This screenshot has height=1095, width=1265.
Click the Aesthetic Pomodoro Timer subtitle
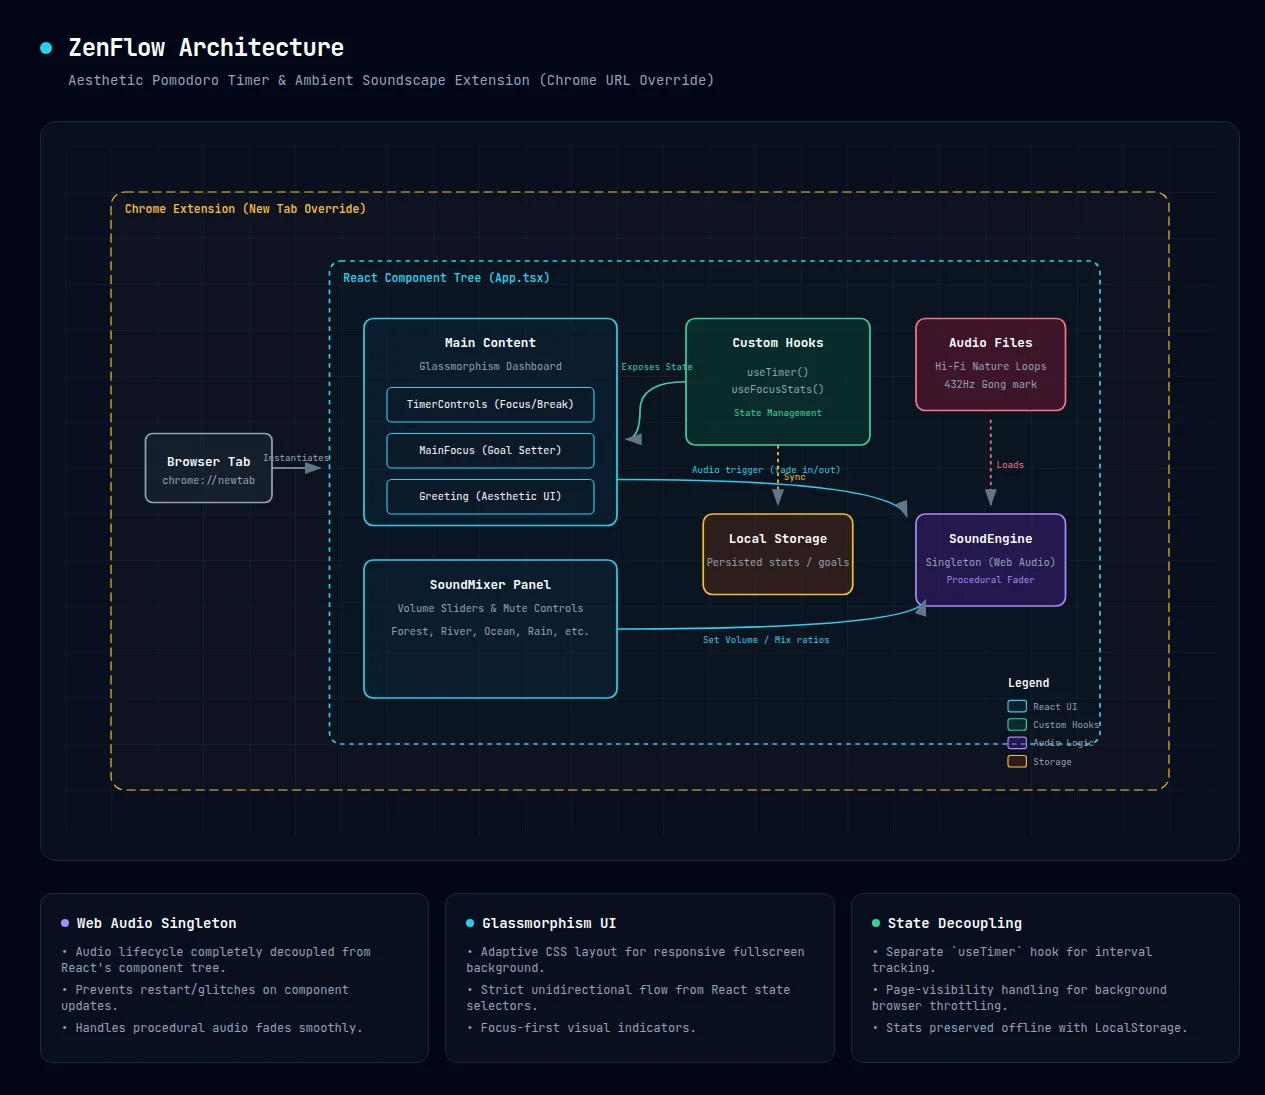pyautogui.click(x=391, y=80)
